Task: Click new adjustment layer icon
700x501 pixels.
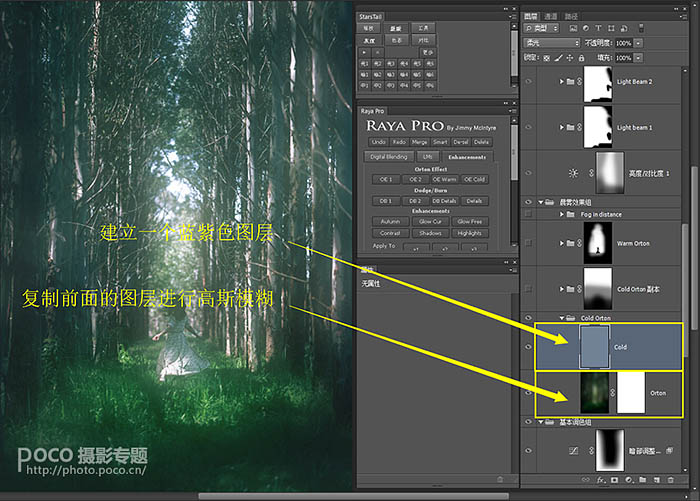Action: coord(629,480)
